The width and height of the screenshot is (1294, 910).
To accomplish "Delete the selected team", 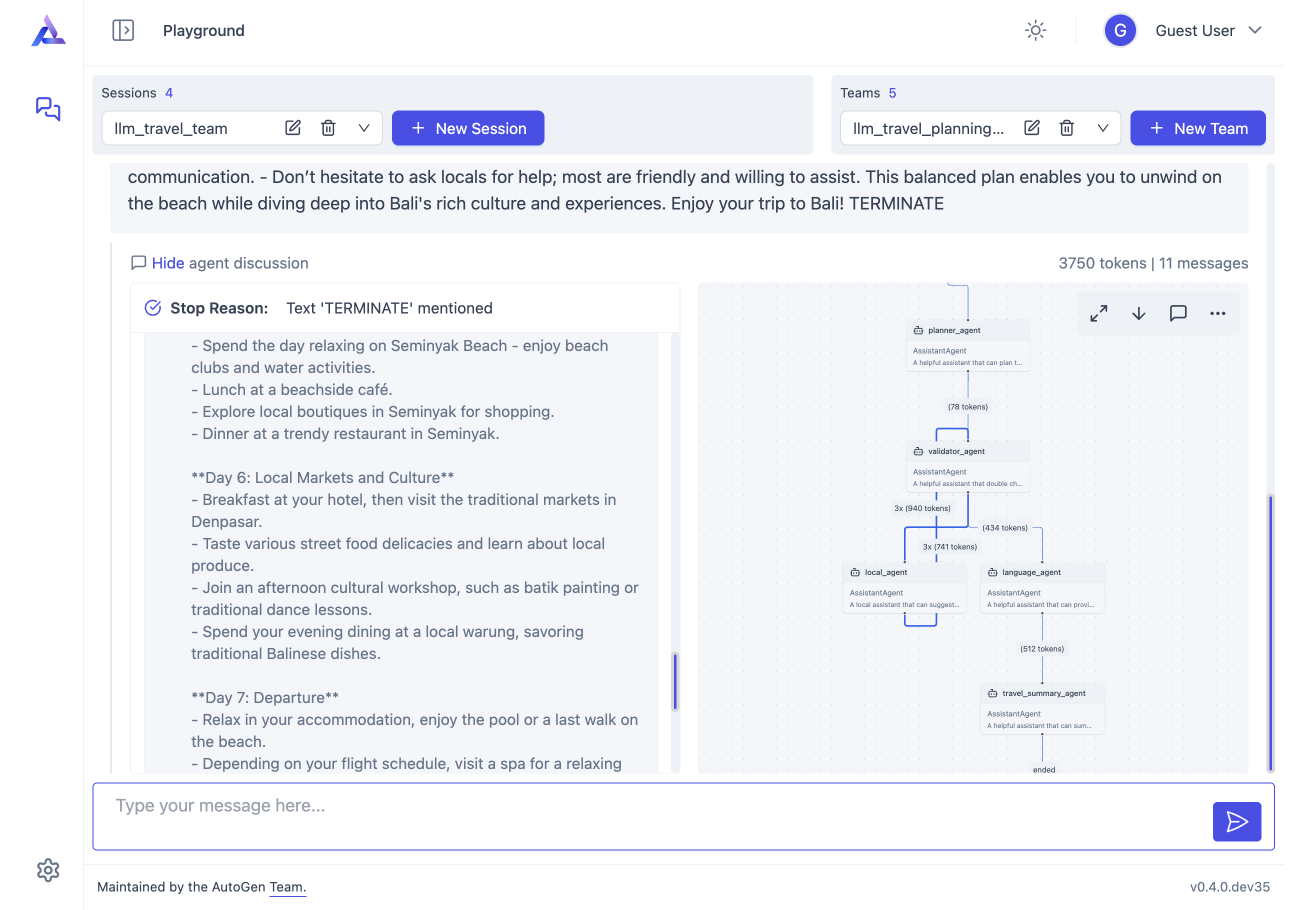I will pos(1067,128).
